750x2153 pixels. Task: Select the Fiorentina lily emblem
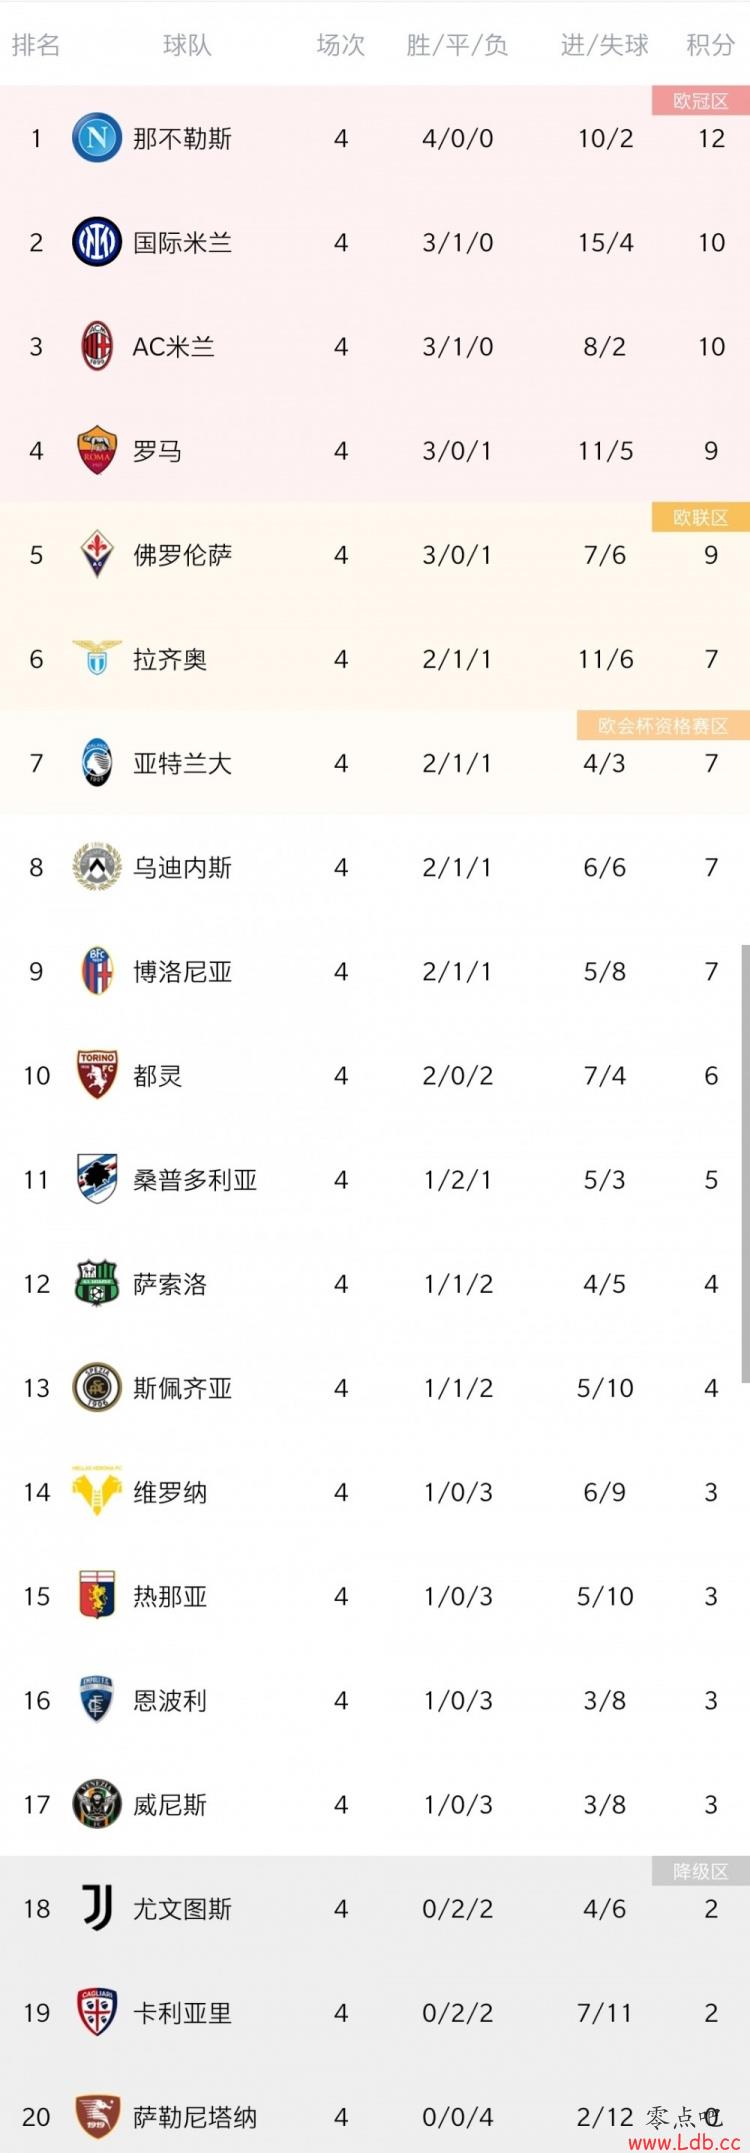[97, 554]
